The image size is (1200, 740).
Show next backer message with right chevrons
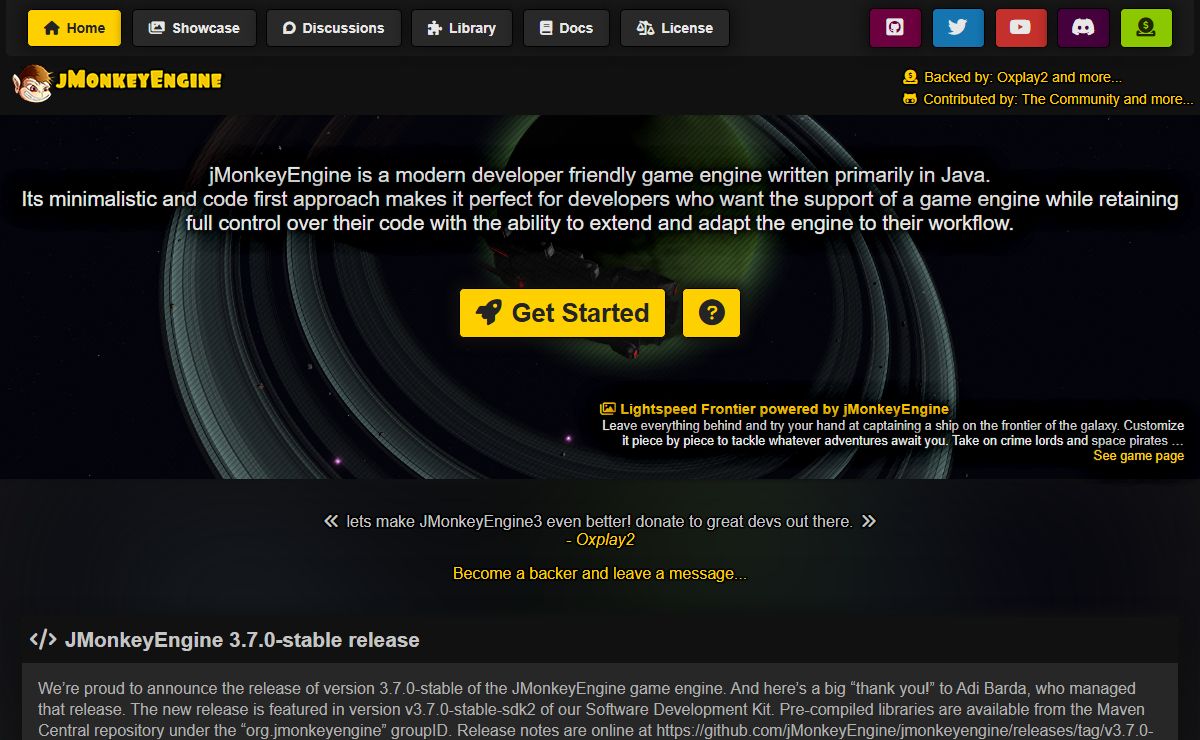pos(869,521)
